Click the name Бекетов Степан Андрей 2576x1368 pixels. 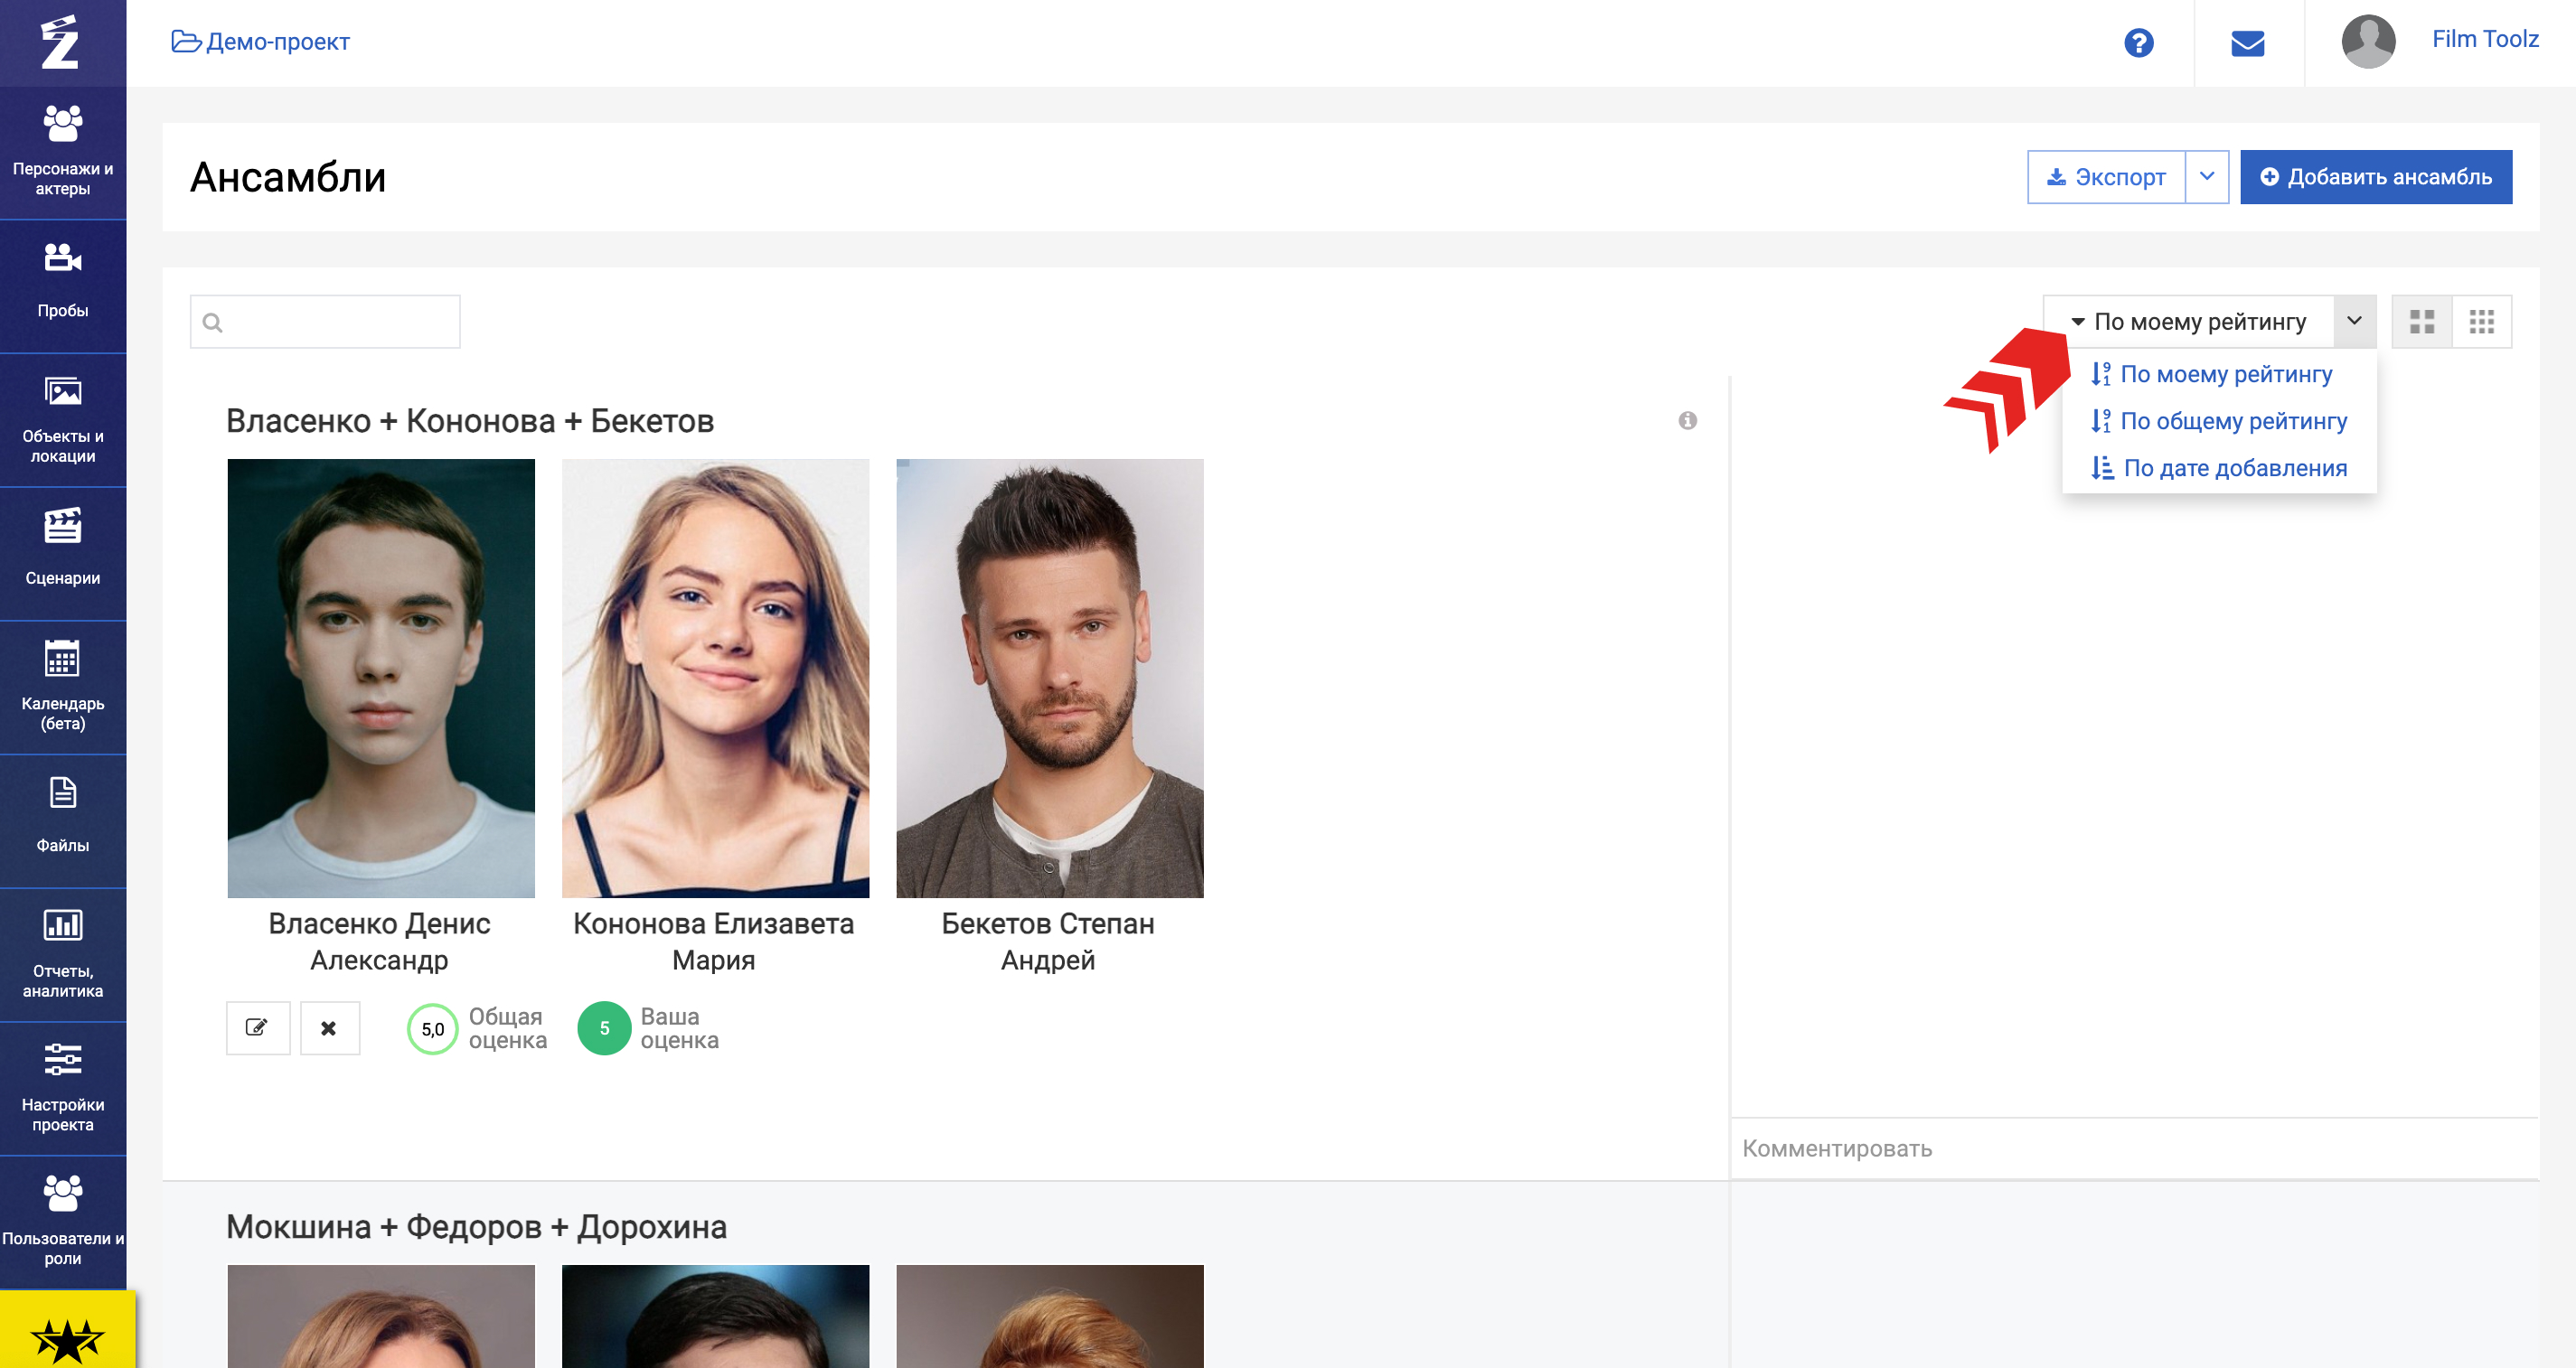tap(1048, 941)
